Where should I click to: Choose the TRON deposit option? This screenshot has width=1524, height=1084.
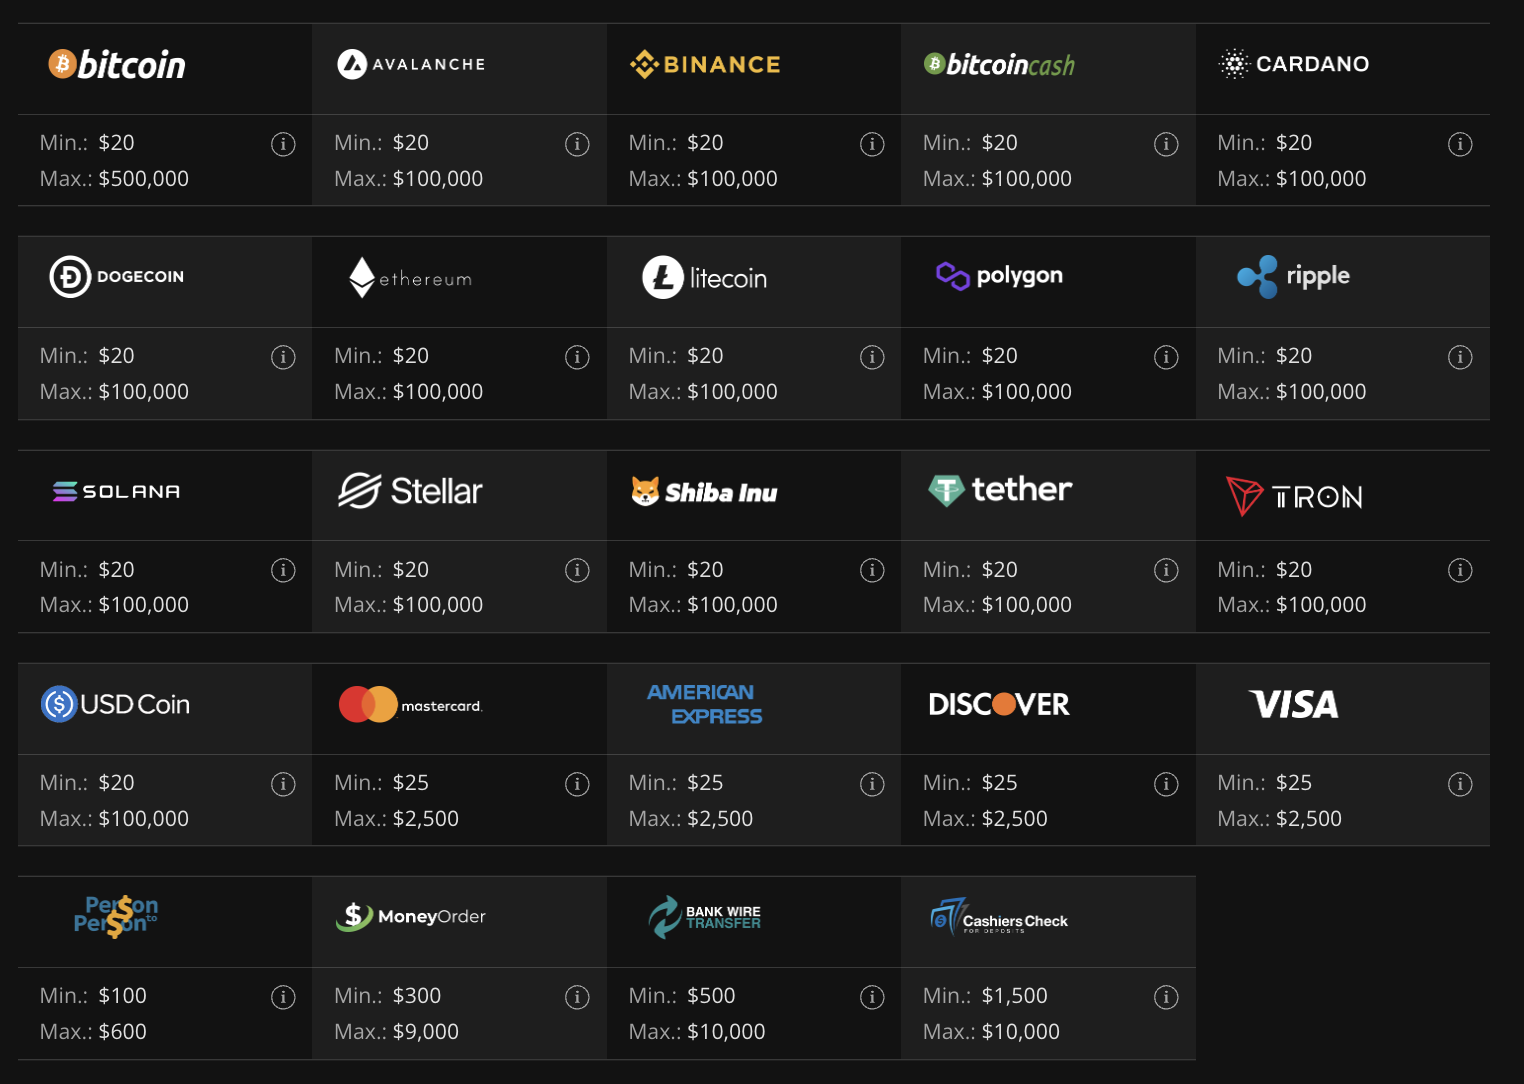coord(1294,496)
